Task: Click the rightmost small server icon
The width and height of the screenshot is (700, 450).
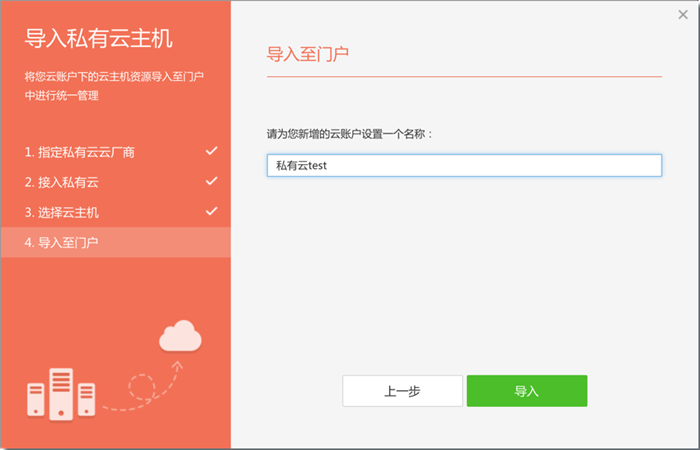Action: [87, 400]
